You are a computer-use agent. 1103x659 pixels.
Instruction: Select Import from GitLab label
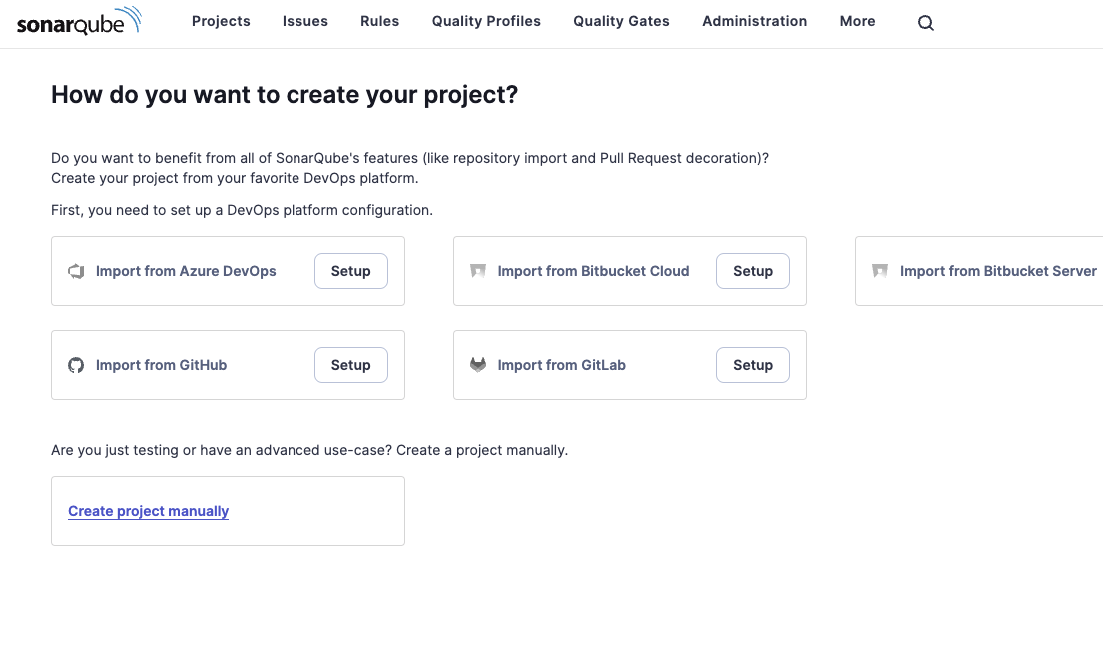tap(561, 365)
